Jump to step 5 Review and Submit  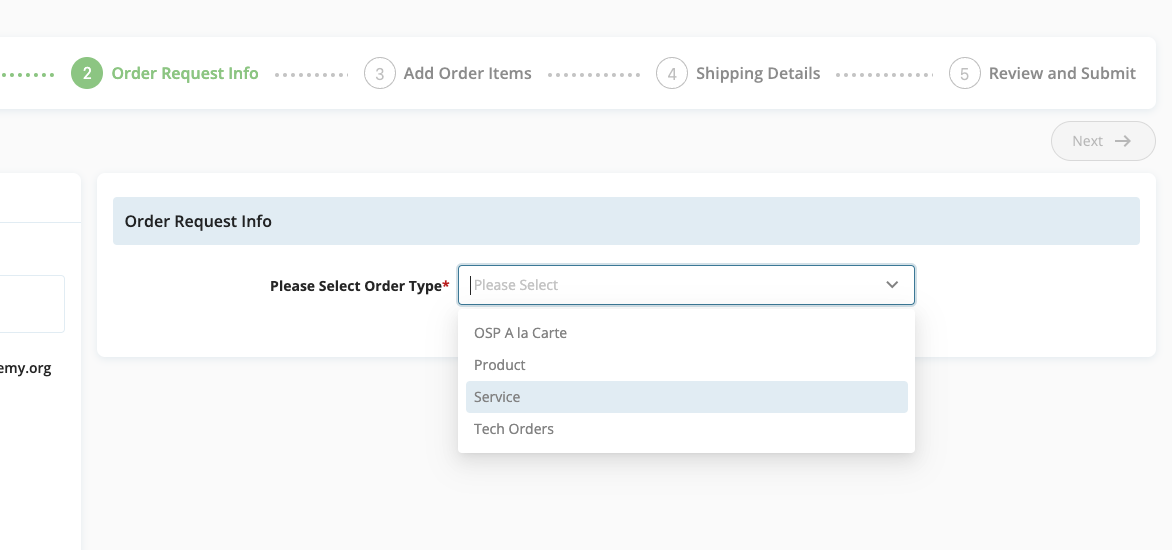[1043, 73]
